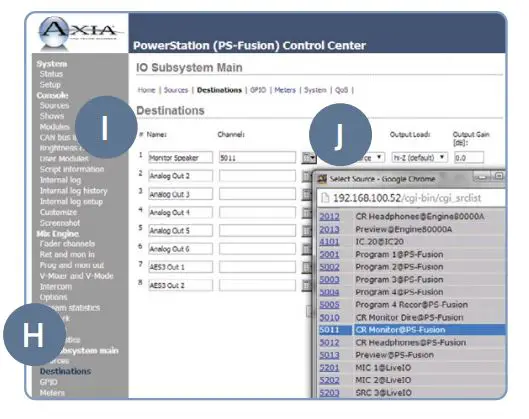The image size is (529, 419).
Task: Switch to the GPIO tab in top navigation
Action: [x=258, y=90]
